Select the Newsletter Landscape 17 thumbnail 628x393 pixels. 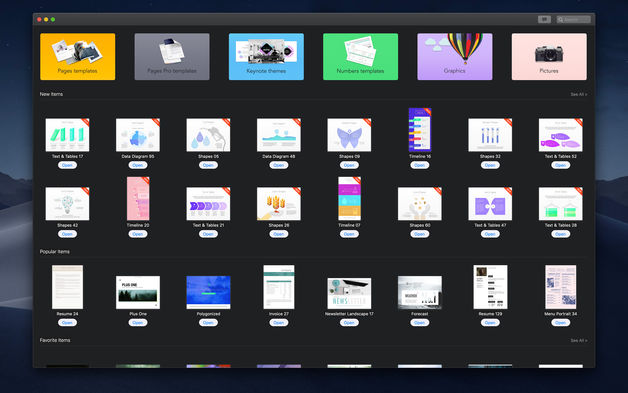[349, 293]
